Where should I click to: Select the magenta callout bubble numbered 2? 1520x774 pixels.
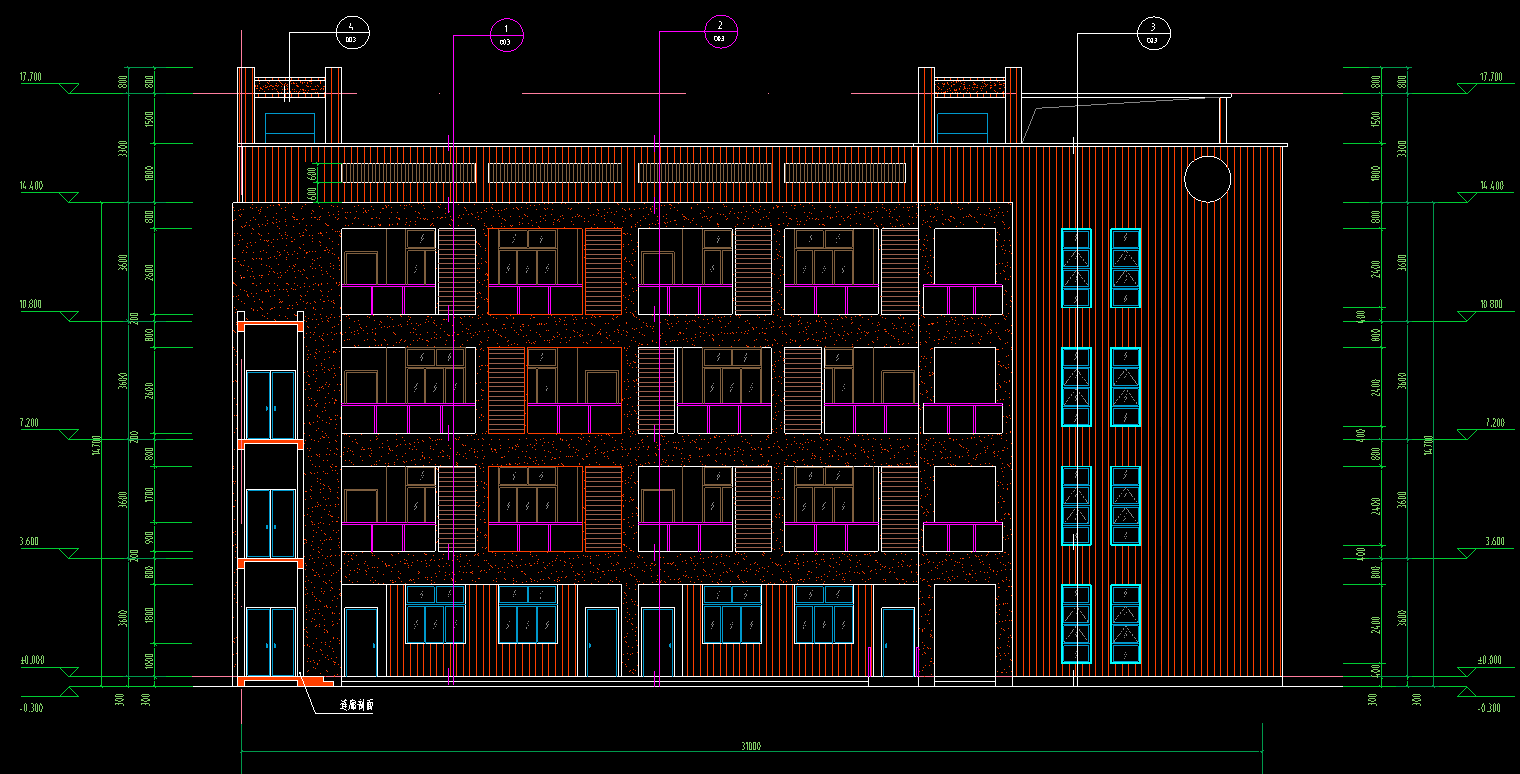point(720,31)
